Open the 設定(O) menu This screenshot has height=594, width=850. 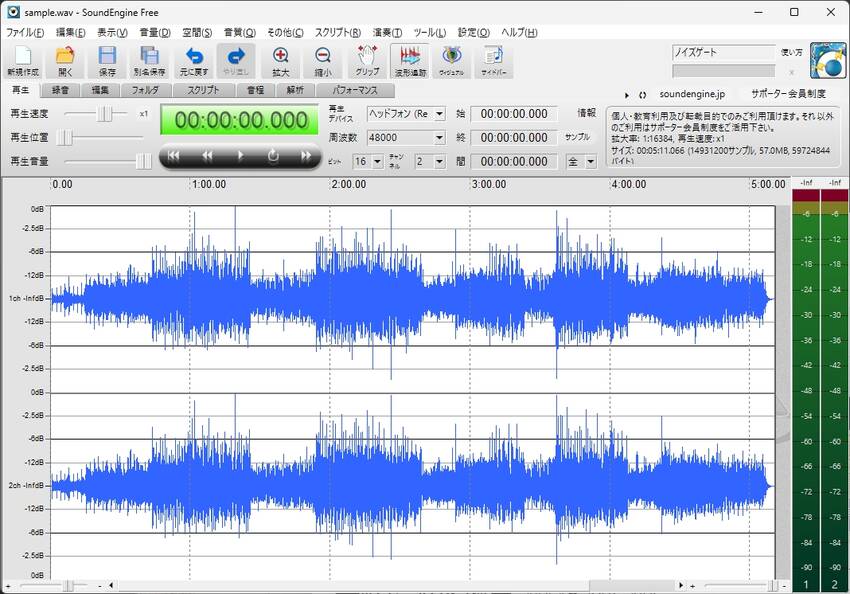(x=474, y=33)
